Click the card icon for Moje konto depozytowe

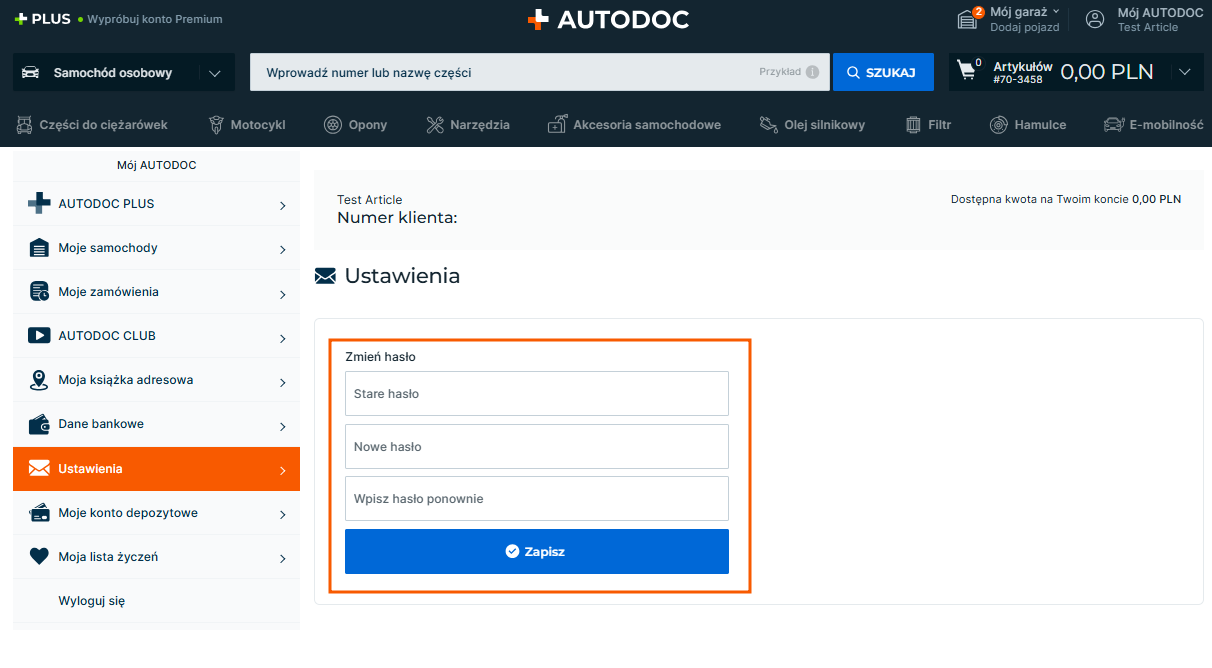click(39, 513)
